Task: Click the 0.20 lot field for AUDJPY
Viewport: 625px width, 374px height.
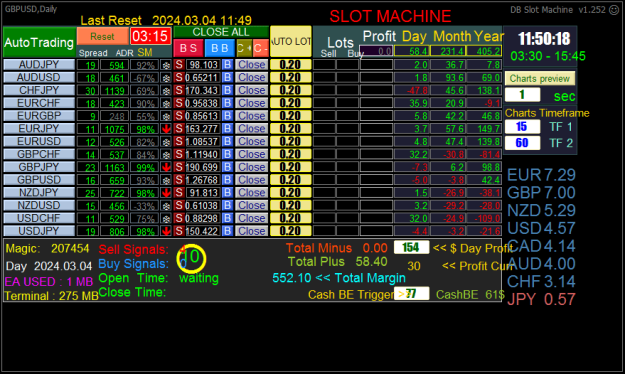Action: (x=291, y=65)
